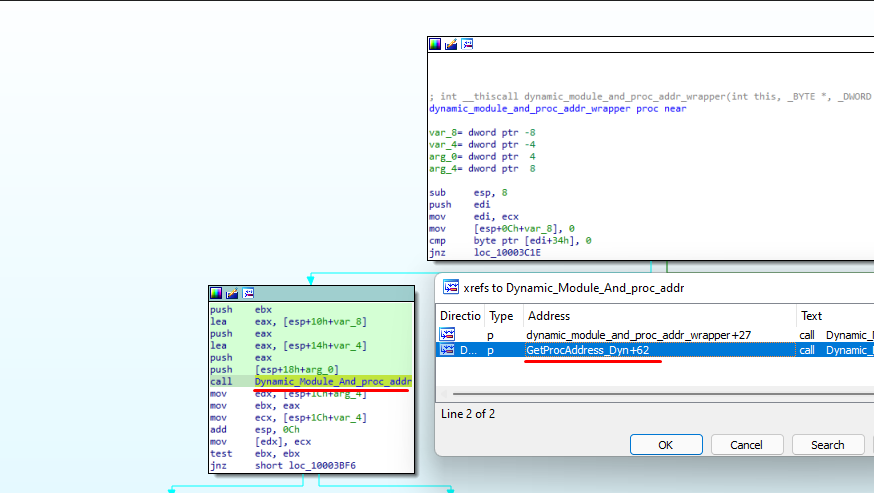The width and height of the screenshot is (874, 493).
Task: Click 'lea eax, [esp+10h+var_8]' instruction
Action: click(x=288, y=321)
